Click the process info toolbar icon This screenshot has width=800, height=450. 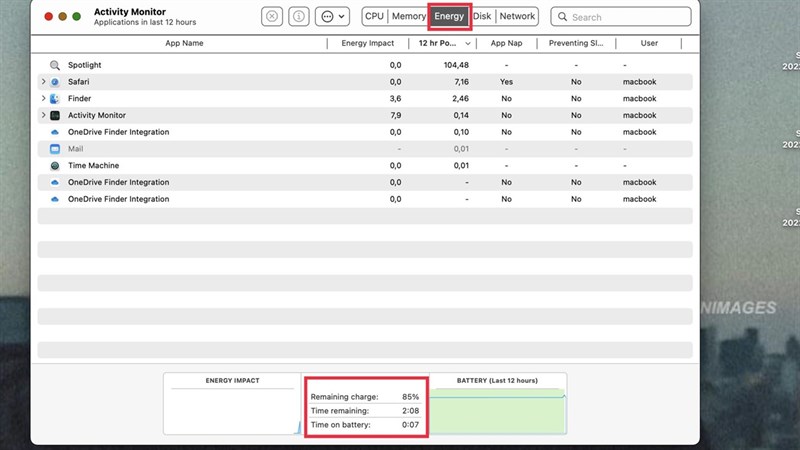[299, 16]
